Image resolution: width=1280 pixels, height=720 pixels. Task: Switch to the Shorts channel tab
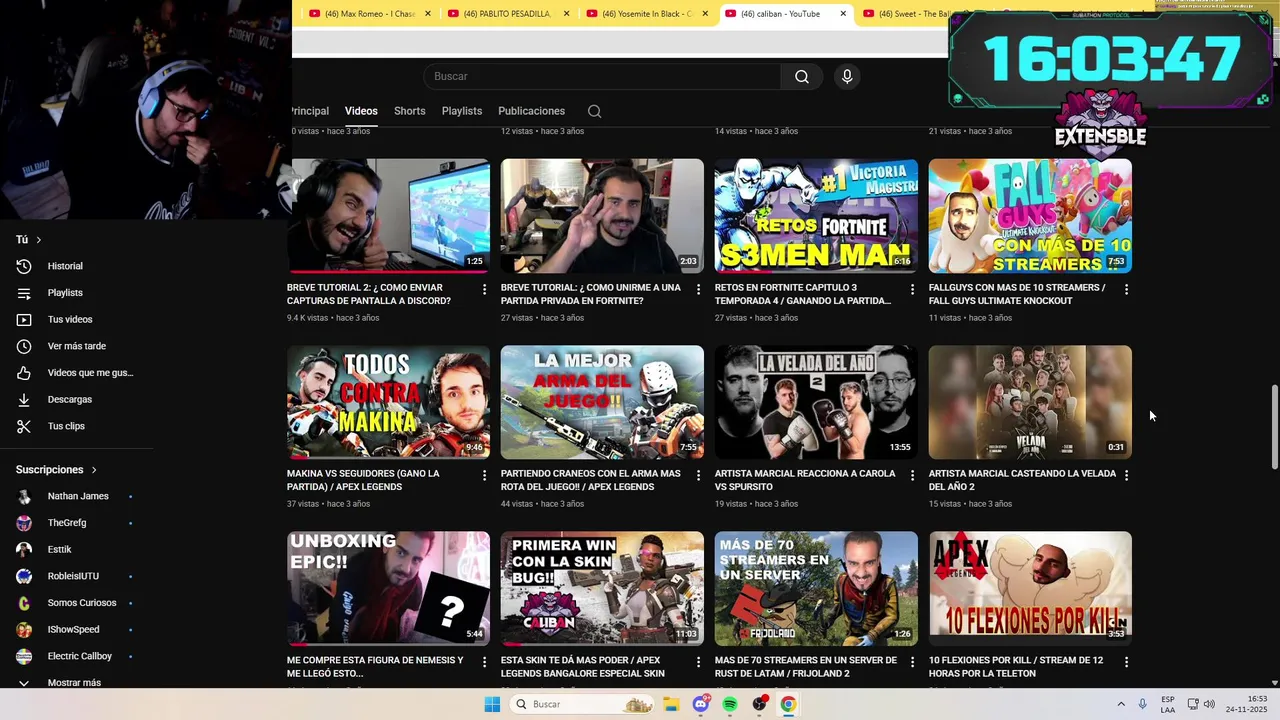(x=409, y=111)
